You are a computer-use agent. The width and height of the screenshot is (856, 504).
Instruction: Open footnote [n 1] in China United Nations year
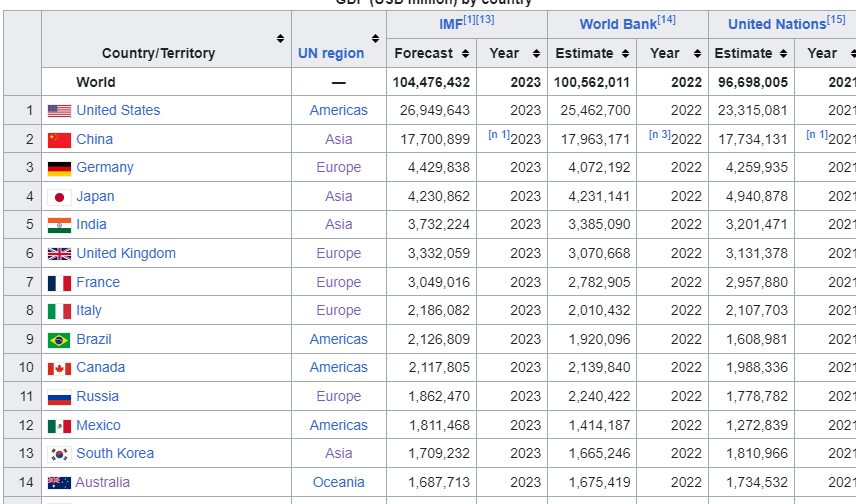coord(817,134)
